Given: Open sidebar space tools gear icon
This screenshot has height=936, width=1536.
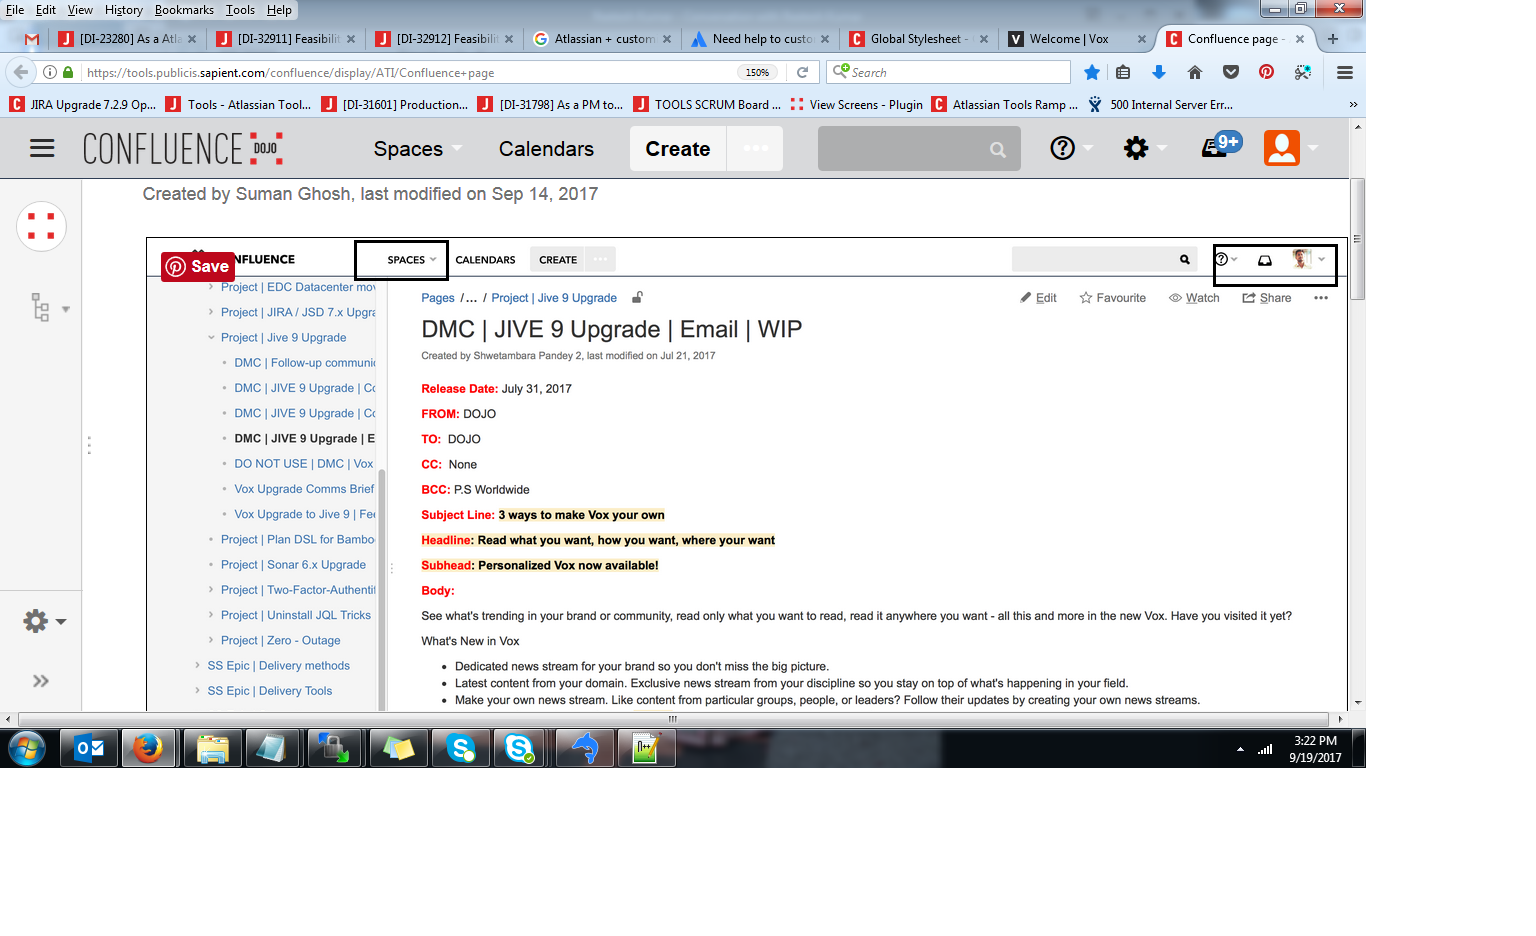Looking at the screenshot, I should point(36,621).
